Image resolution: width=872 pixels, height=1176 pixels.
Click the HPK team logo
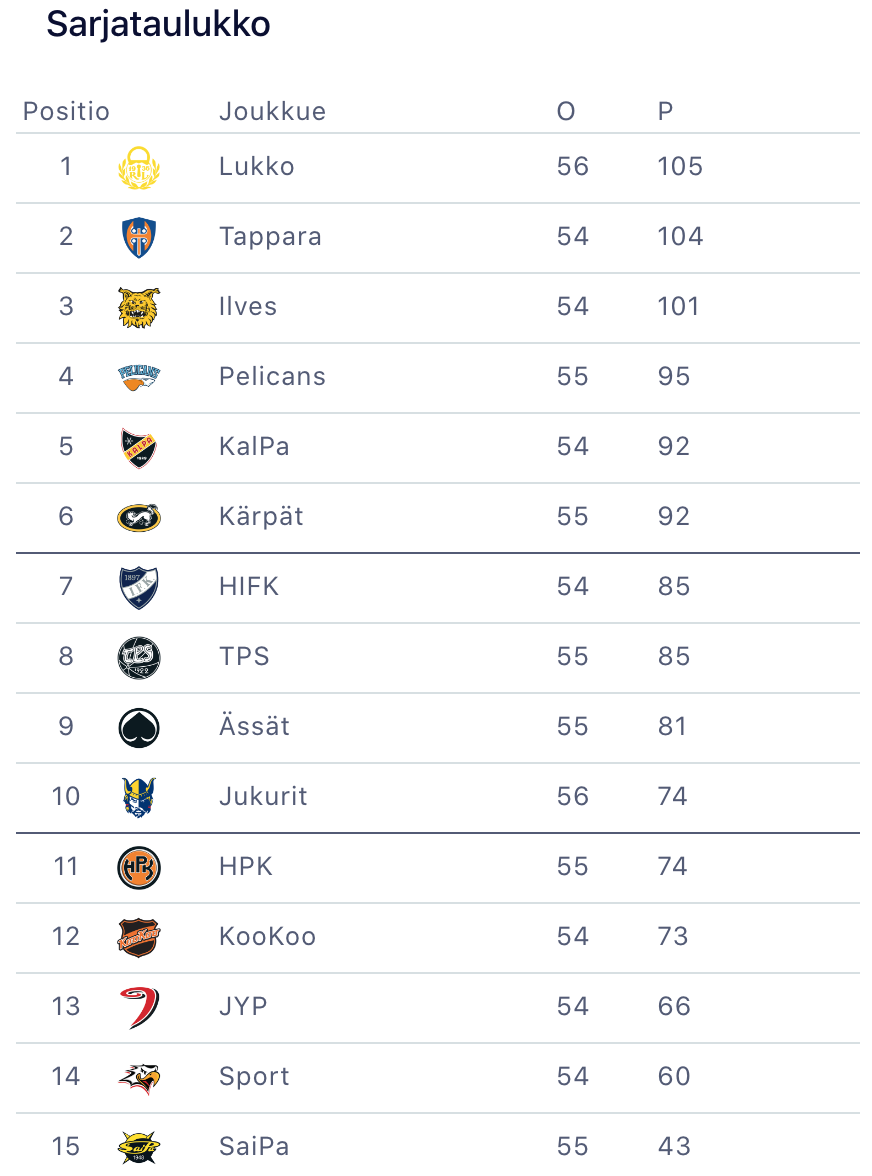pyautogui.click(x=139, y=867)
